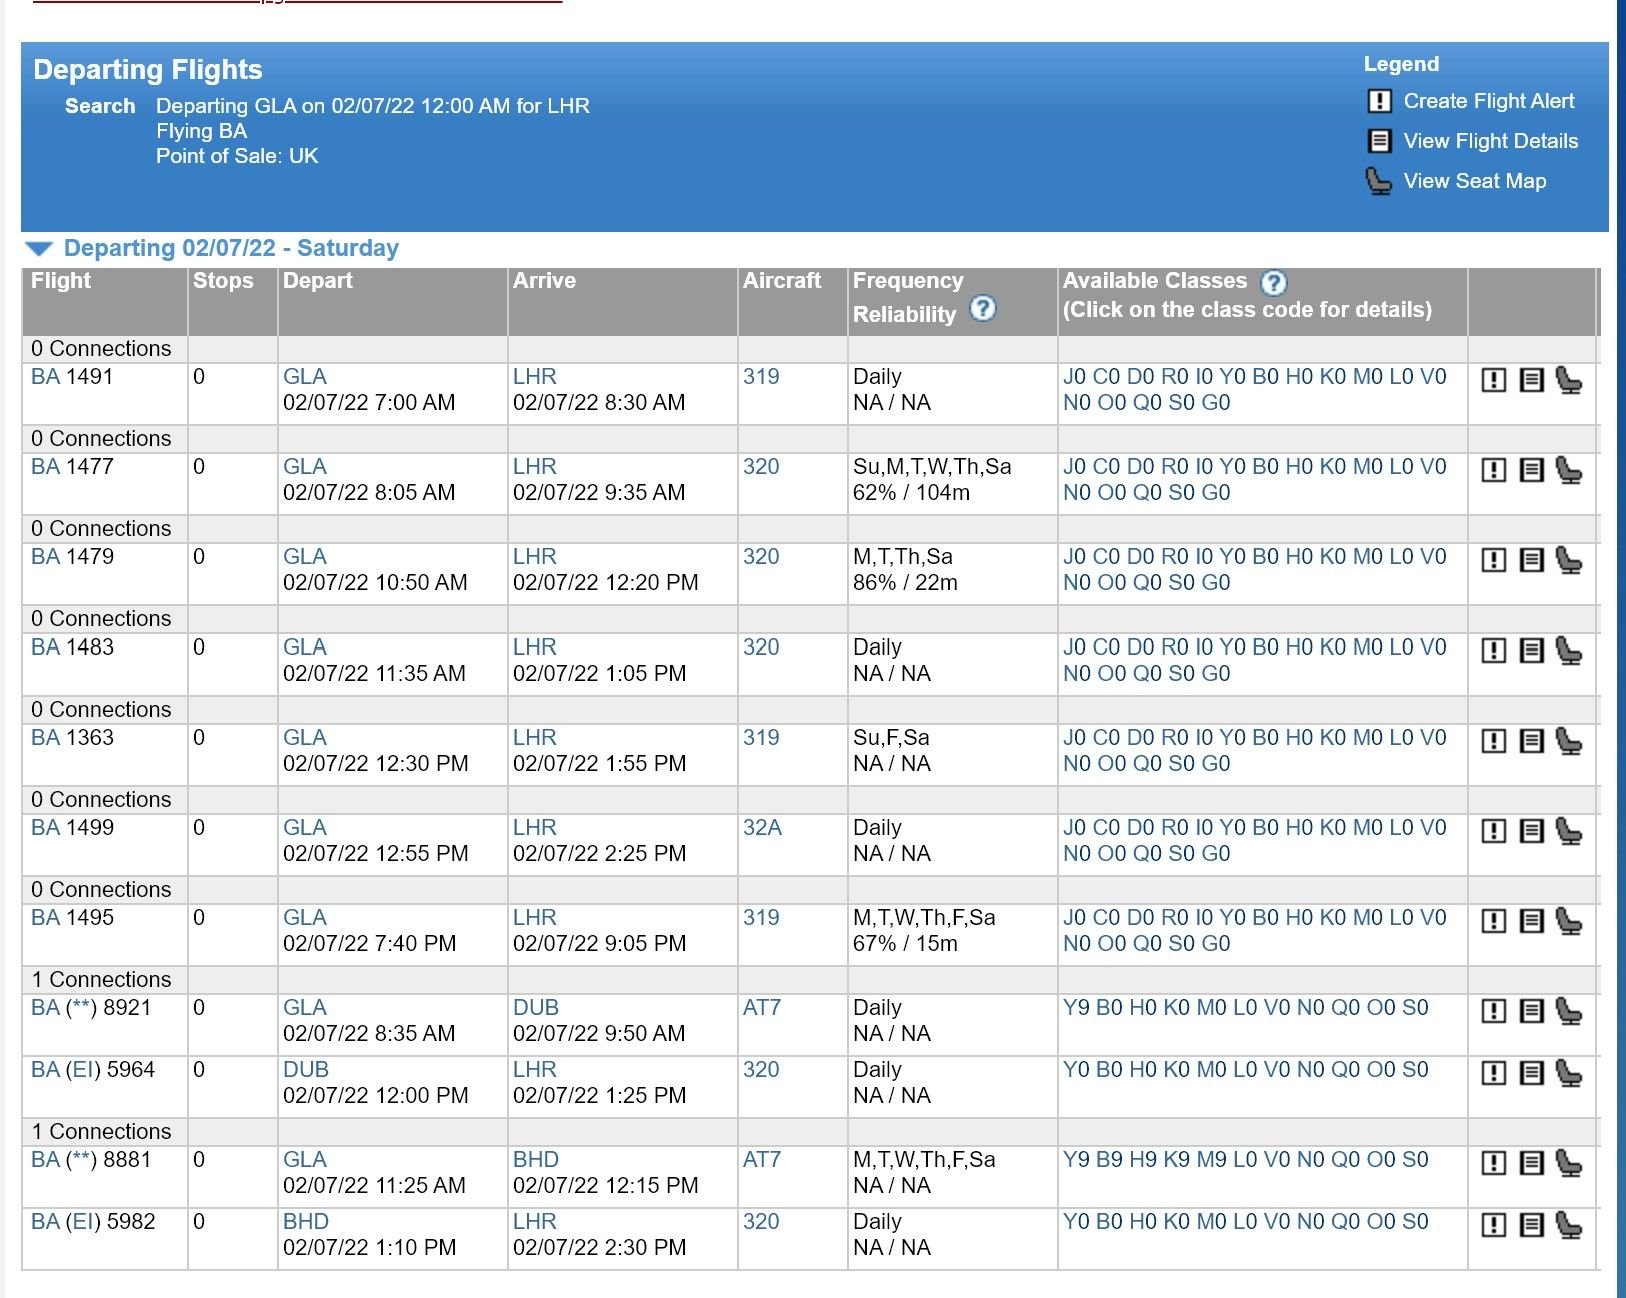
Task: Open seat map for BA 1499
Action: (1569, 831)
